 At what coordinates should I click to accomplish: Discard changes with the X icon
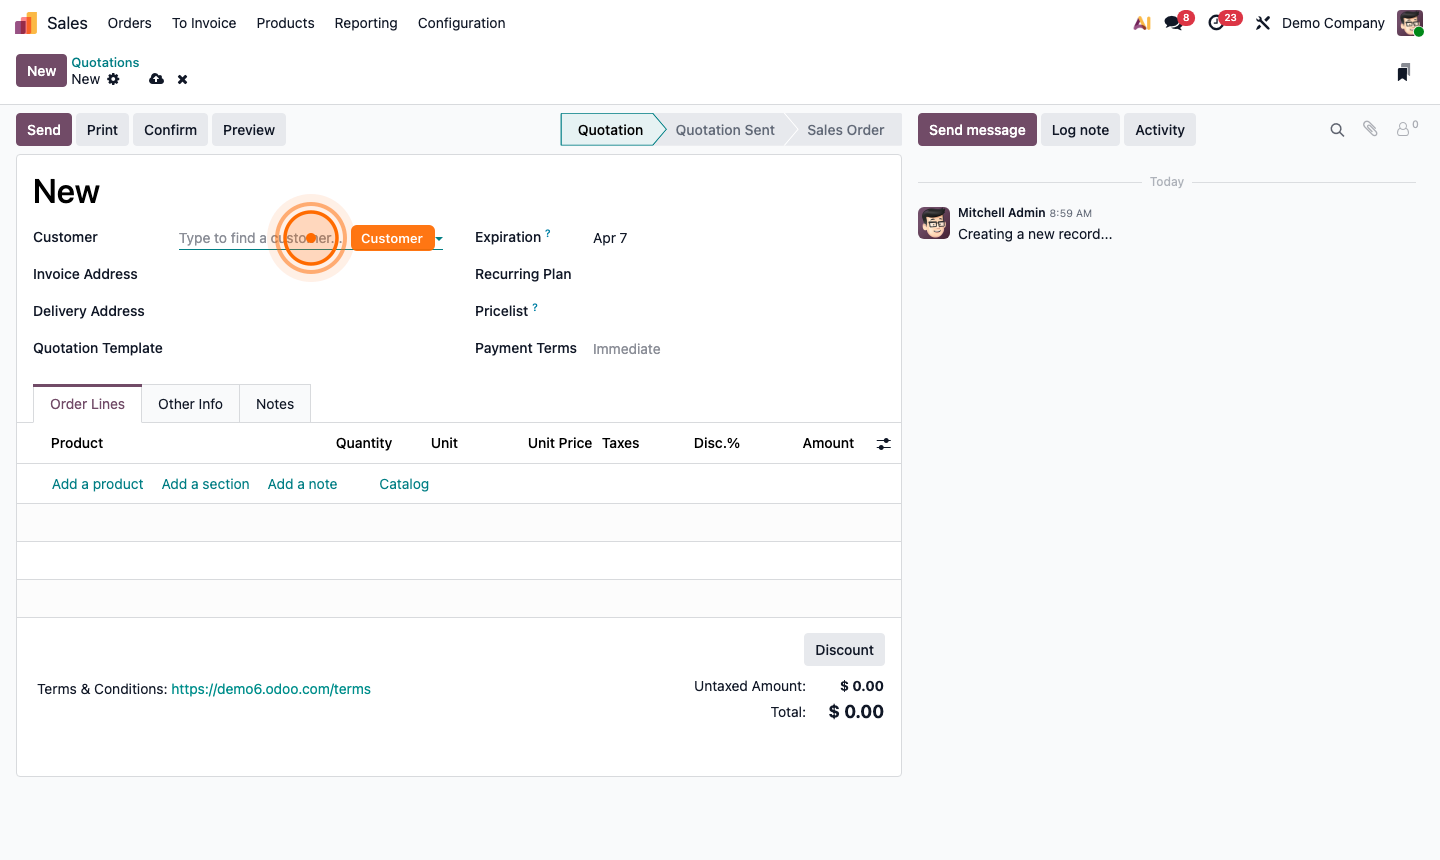point(182,79)
